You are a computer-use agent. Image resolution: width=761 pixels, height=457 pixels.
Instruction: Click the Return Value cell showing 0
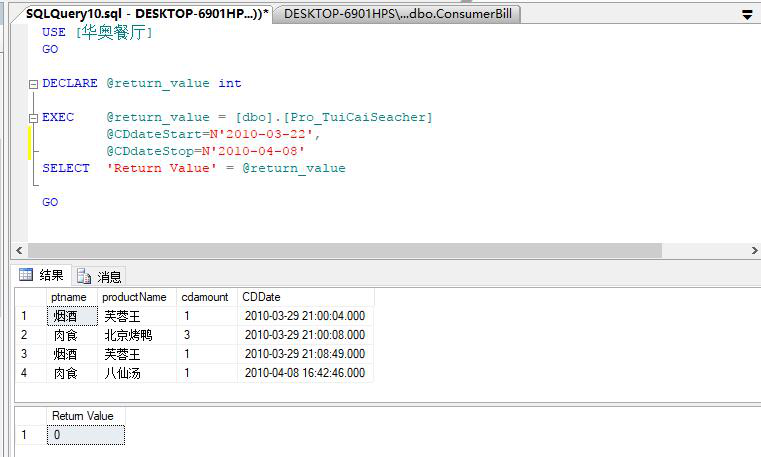coord(86,435)
